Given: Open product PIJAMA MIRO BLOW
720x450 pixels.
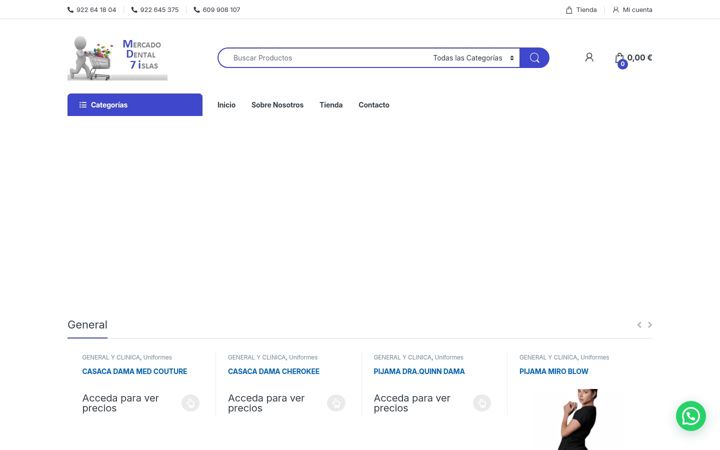Looking at the screenshot, I should pyautogui.click(x=554, y=371).
